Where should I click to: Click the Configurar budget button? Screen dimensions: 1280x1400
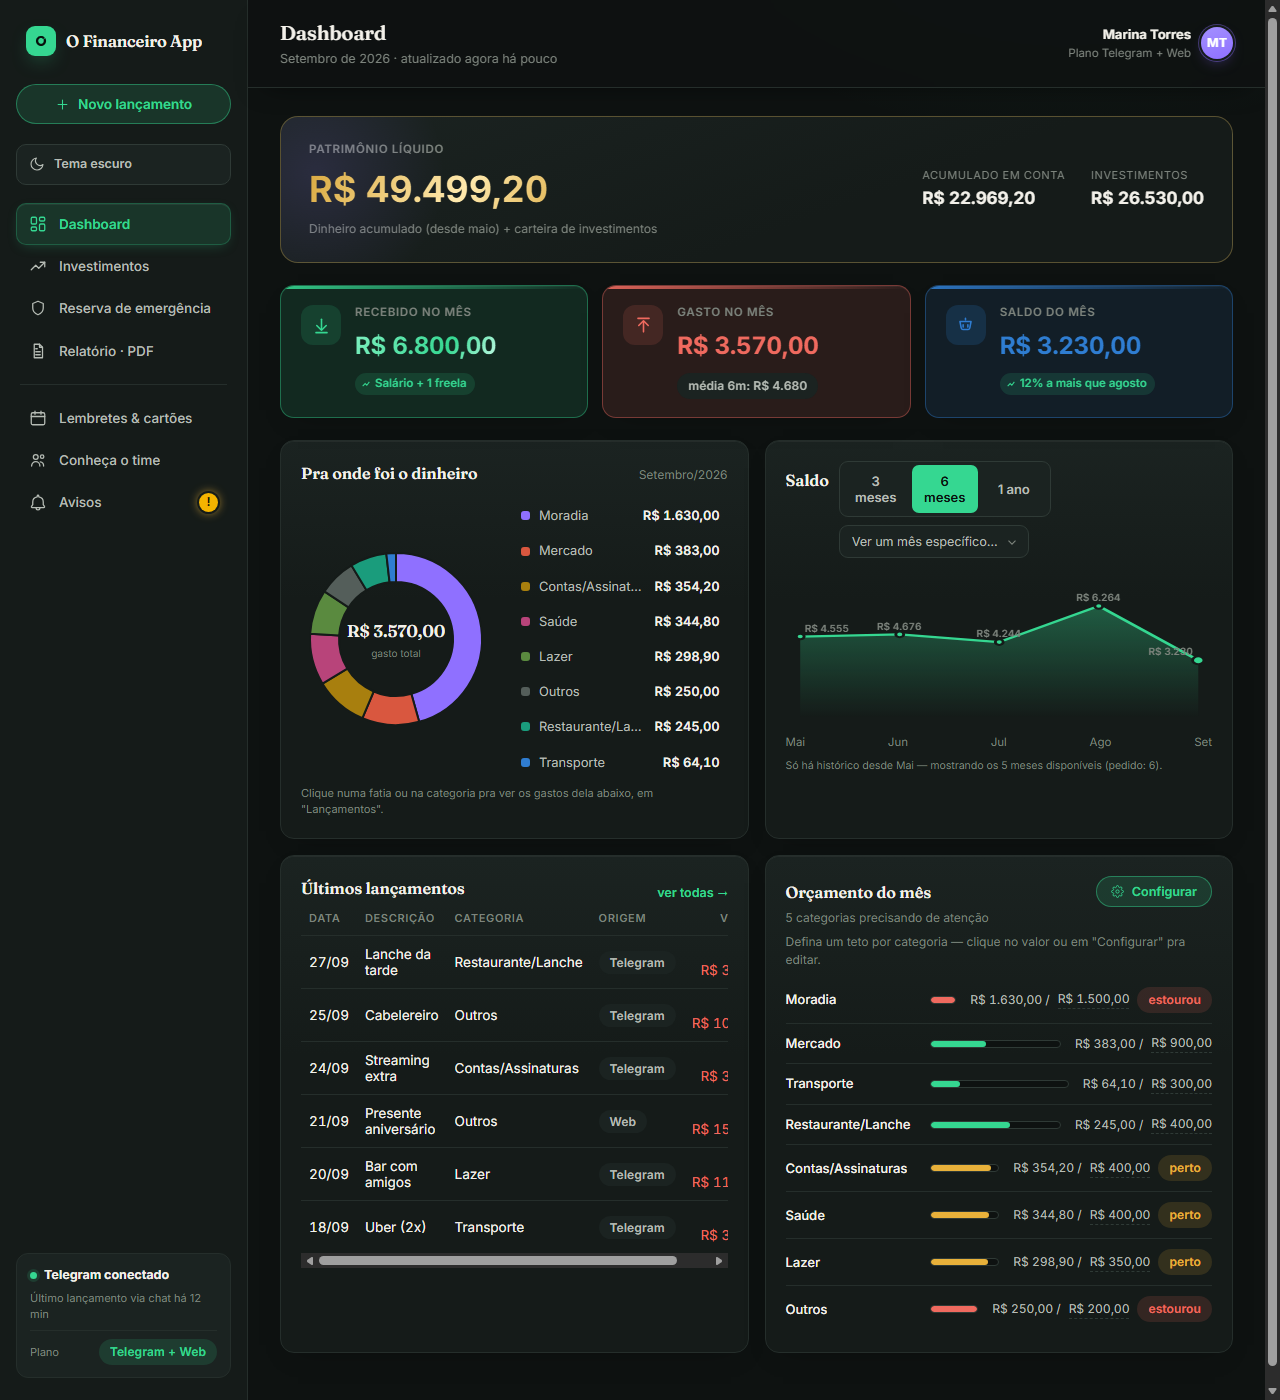(x=1153, y=892)
